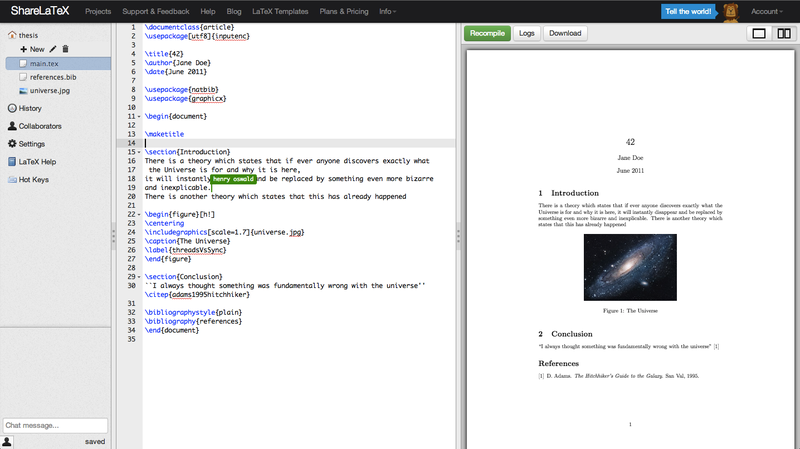Viewport: 800px width, 449px height.
Task: Click the trash delete icon
Action: 65,49
